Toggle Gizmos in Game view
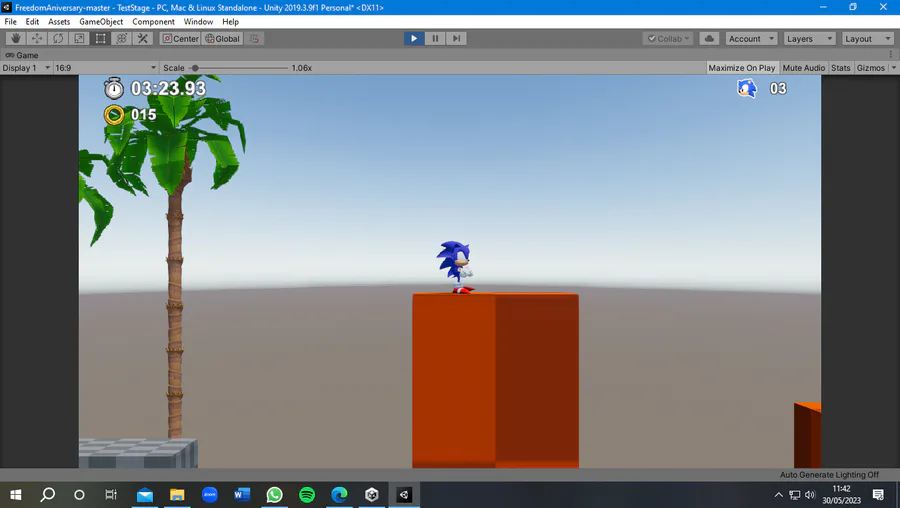900x508 pixels. [871, 68]
